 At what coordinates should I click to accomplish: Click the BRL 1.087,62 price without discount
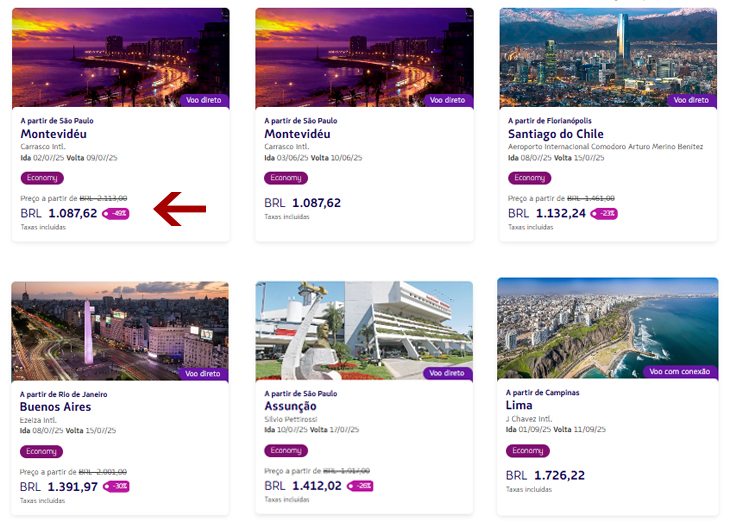(x=303, y=203)
